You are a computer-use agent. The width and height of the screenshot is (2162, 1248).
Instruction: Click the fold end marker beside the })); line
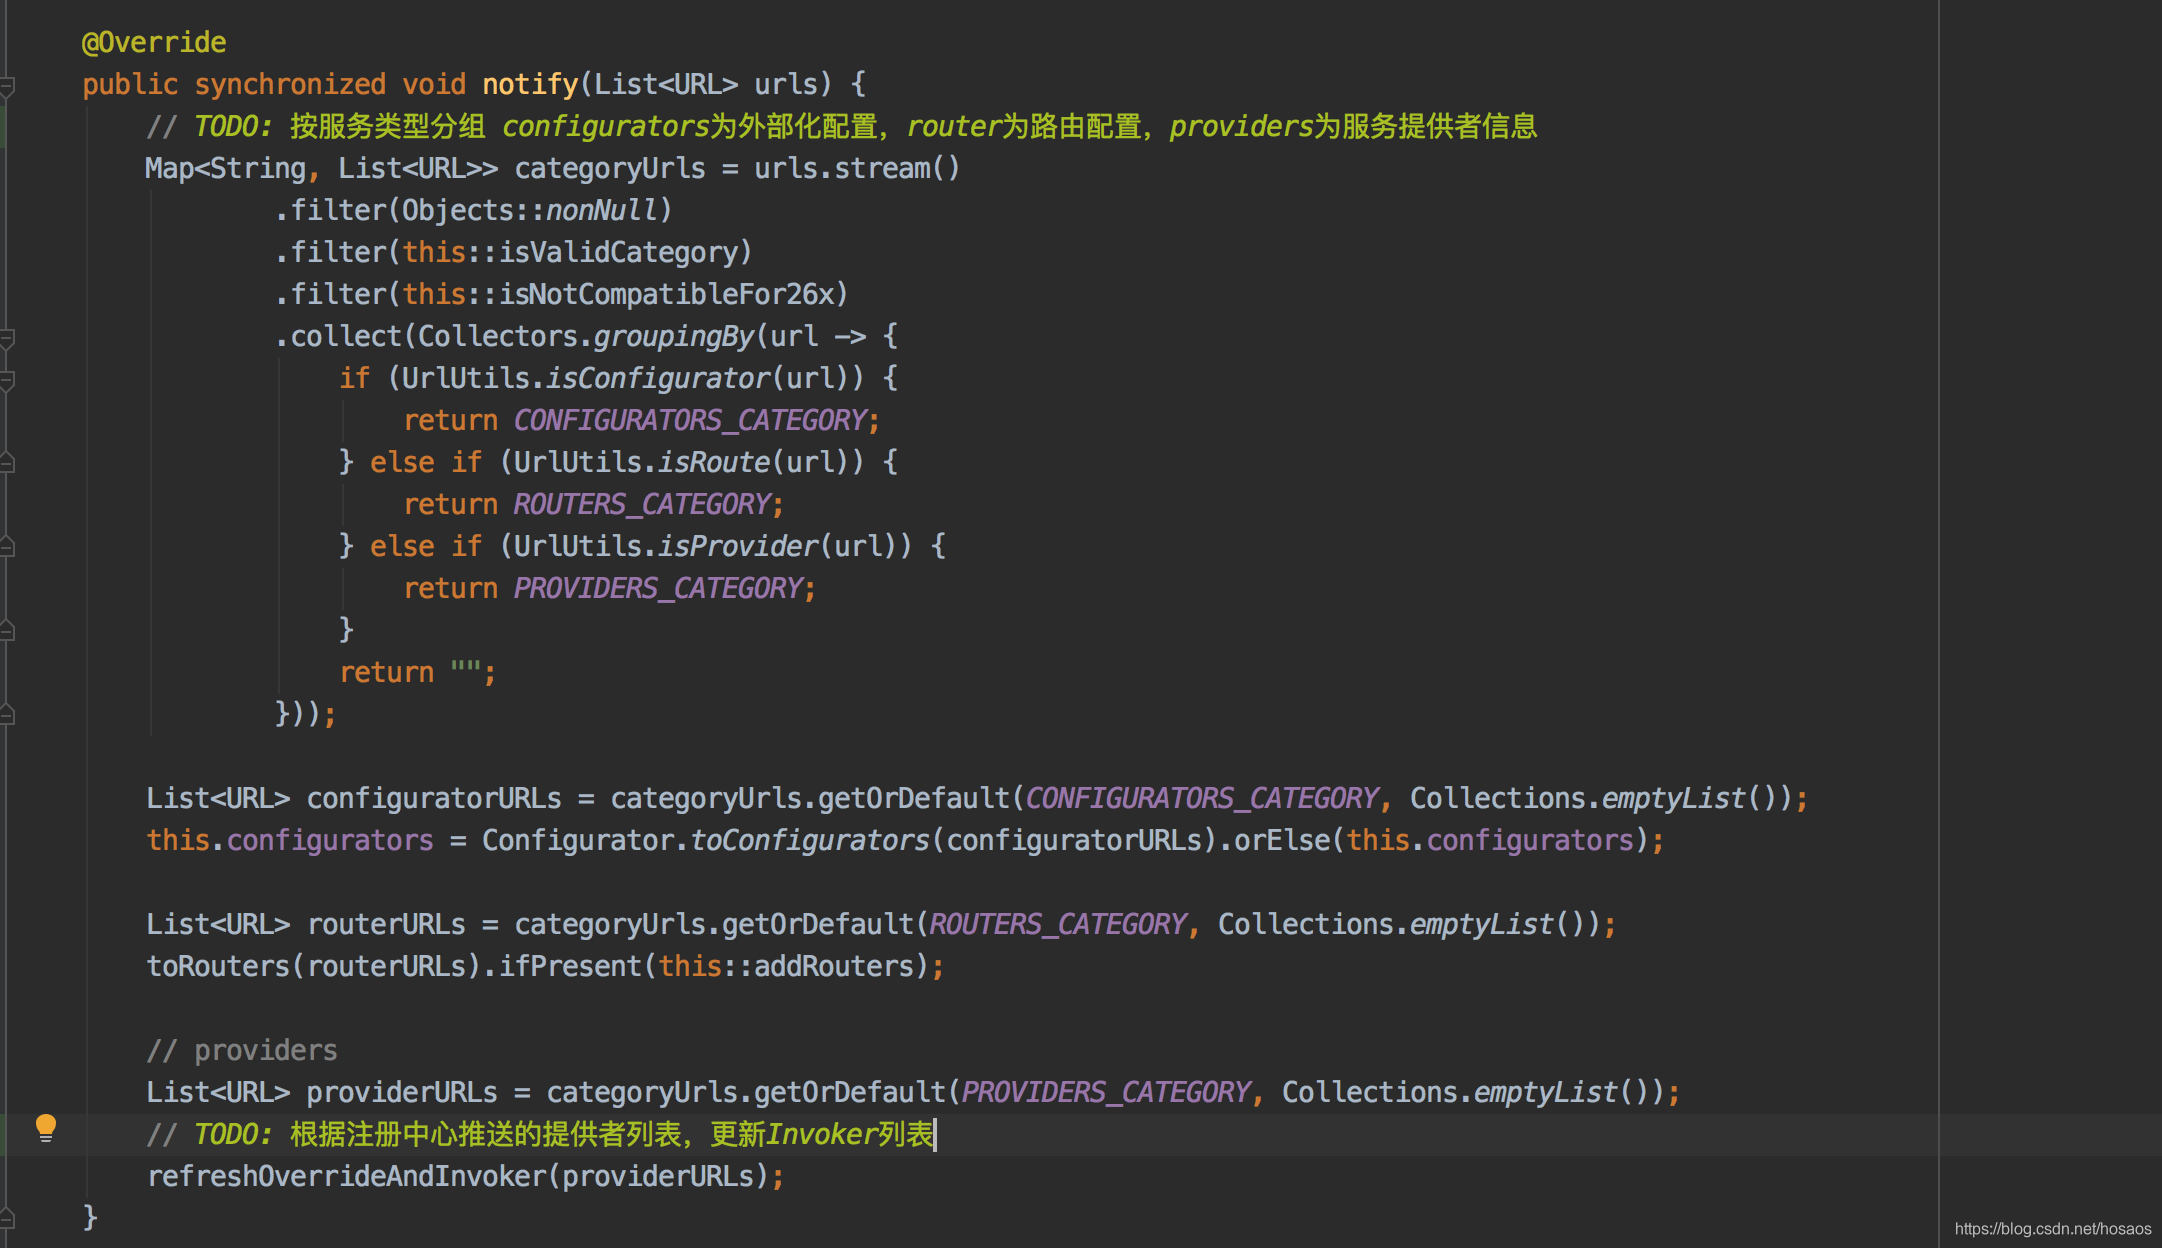pos(7,715)
